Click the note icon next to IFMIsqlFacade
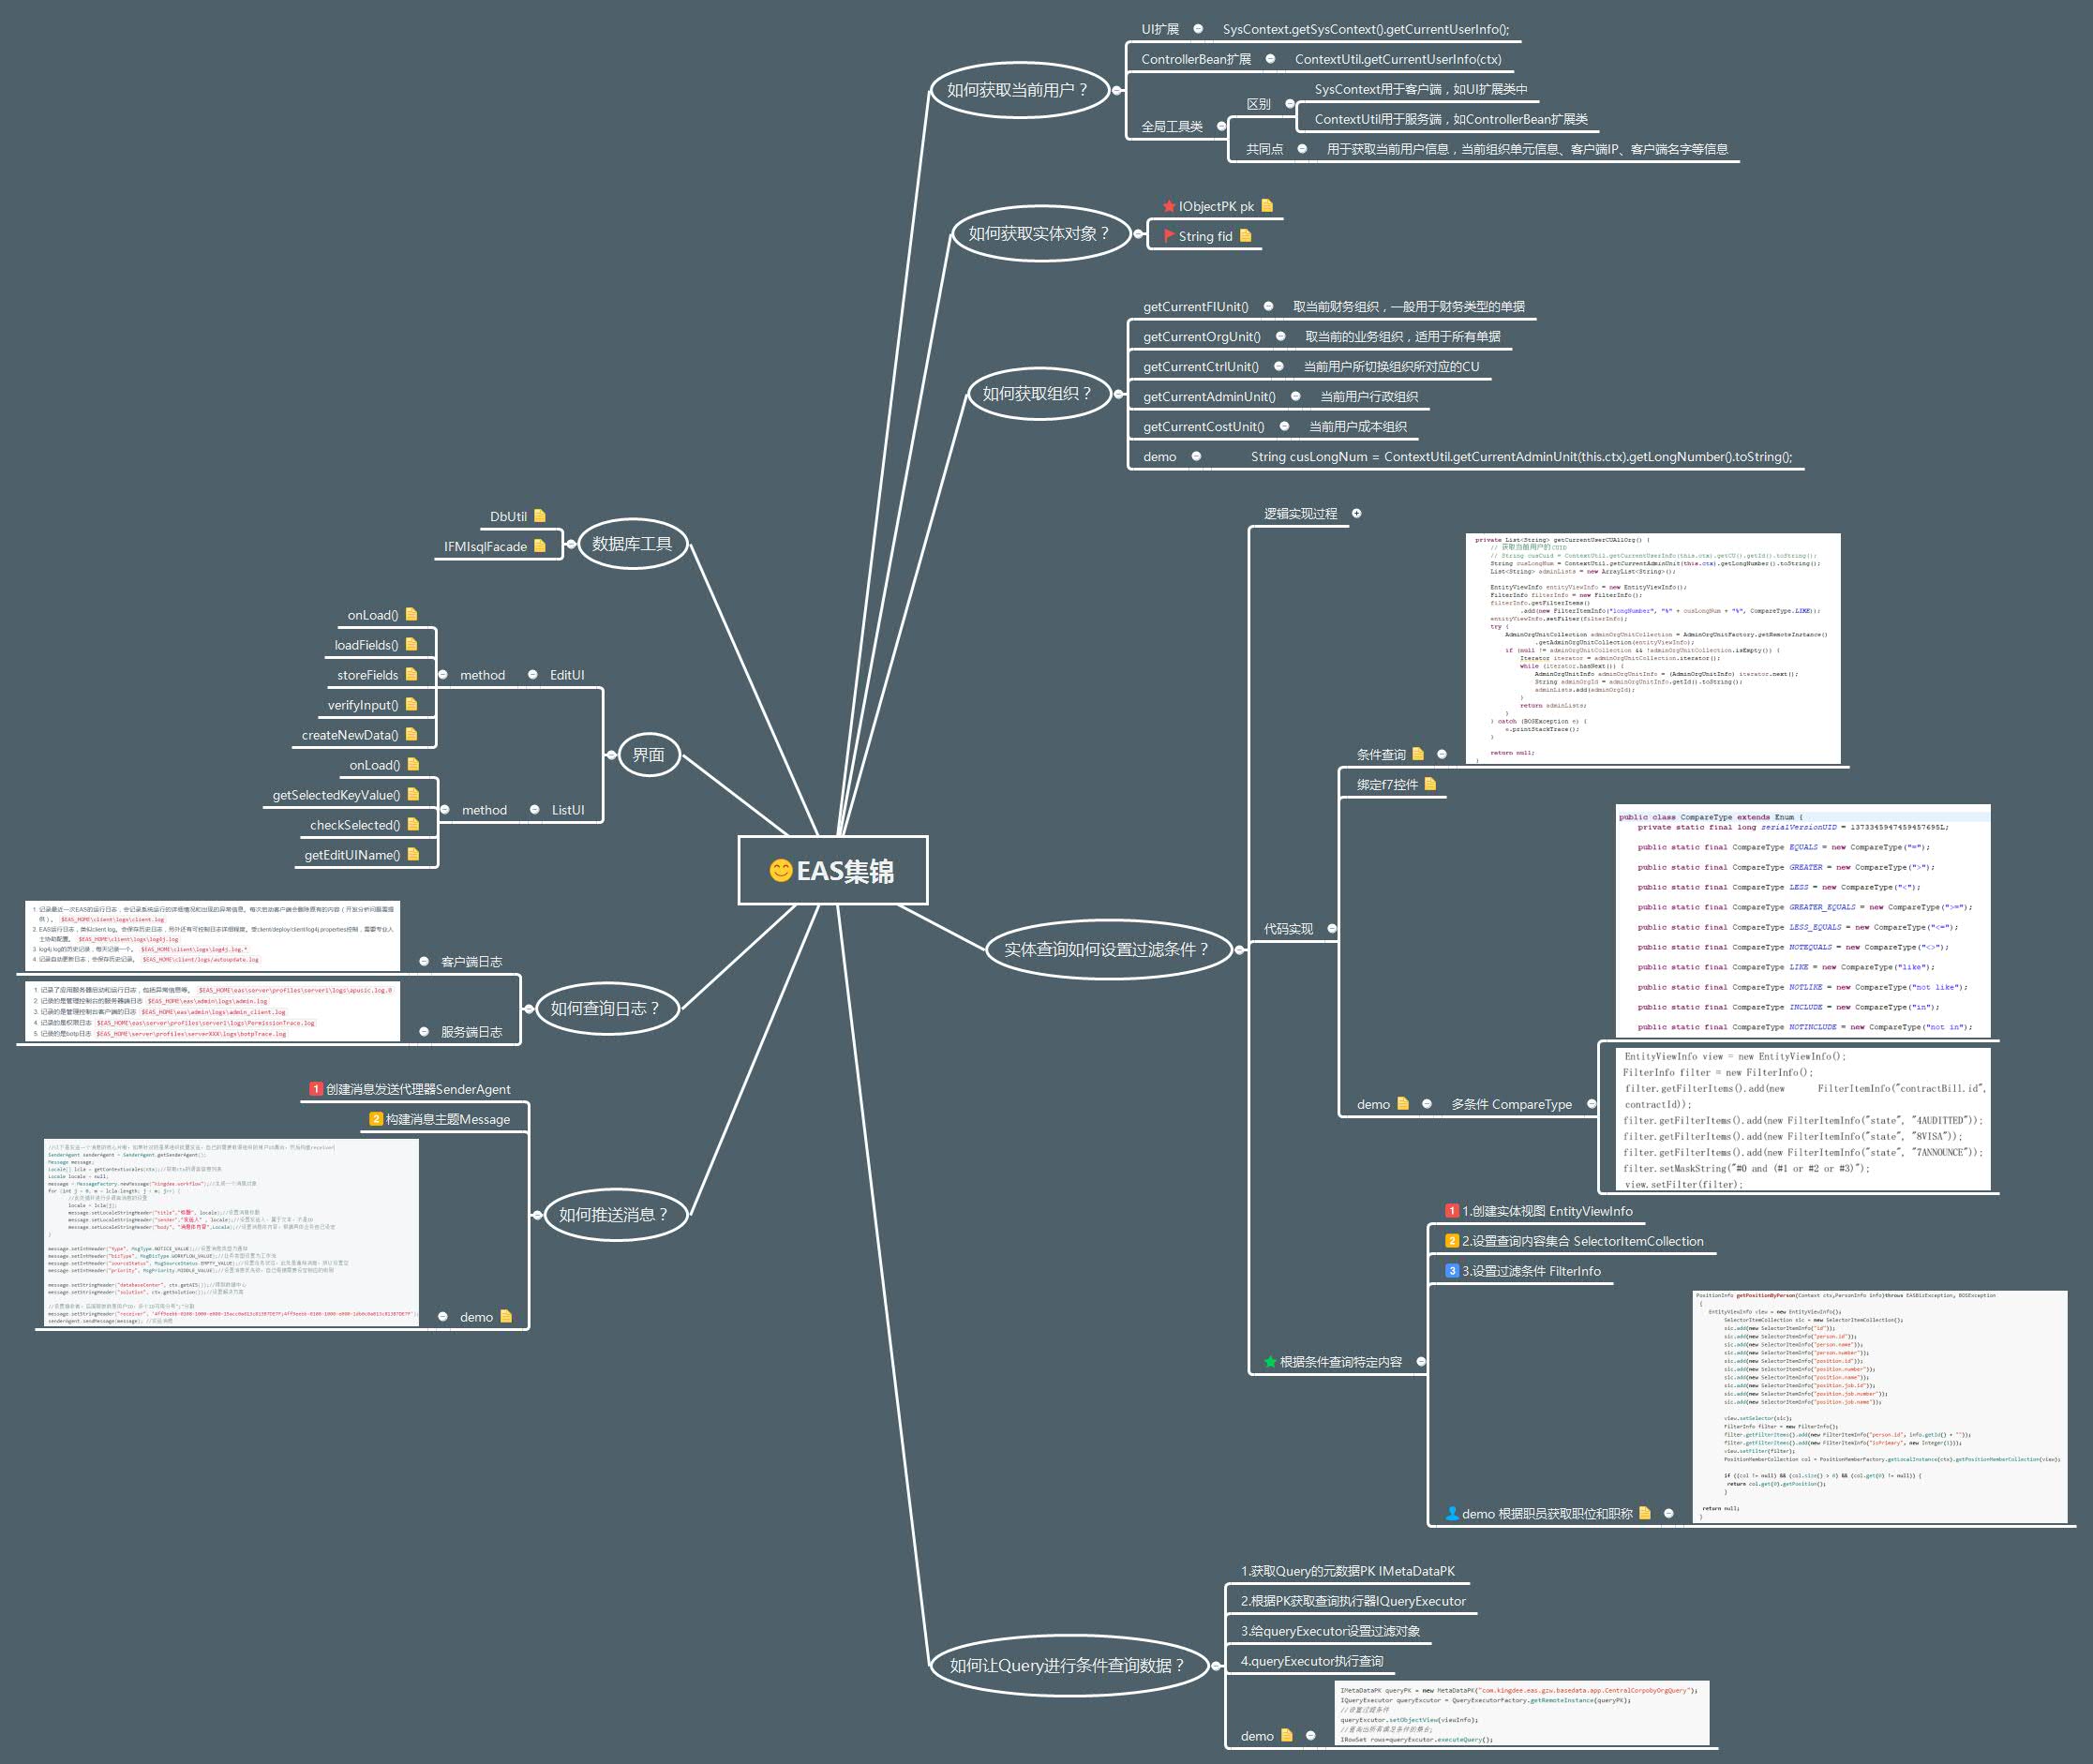Viewport: 2093px width, 1764px height. point(540,546)
